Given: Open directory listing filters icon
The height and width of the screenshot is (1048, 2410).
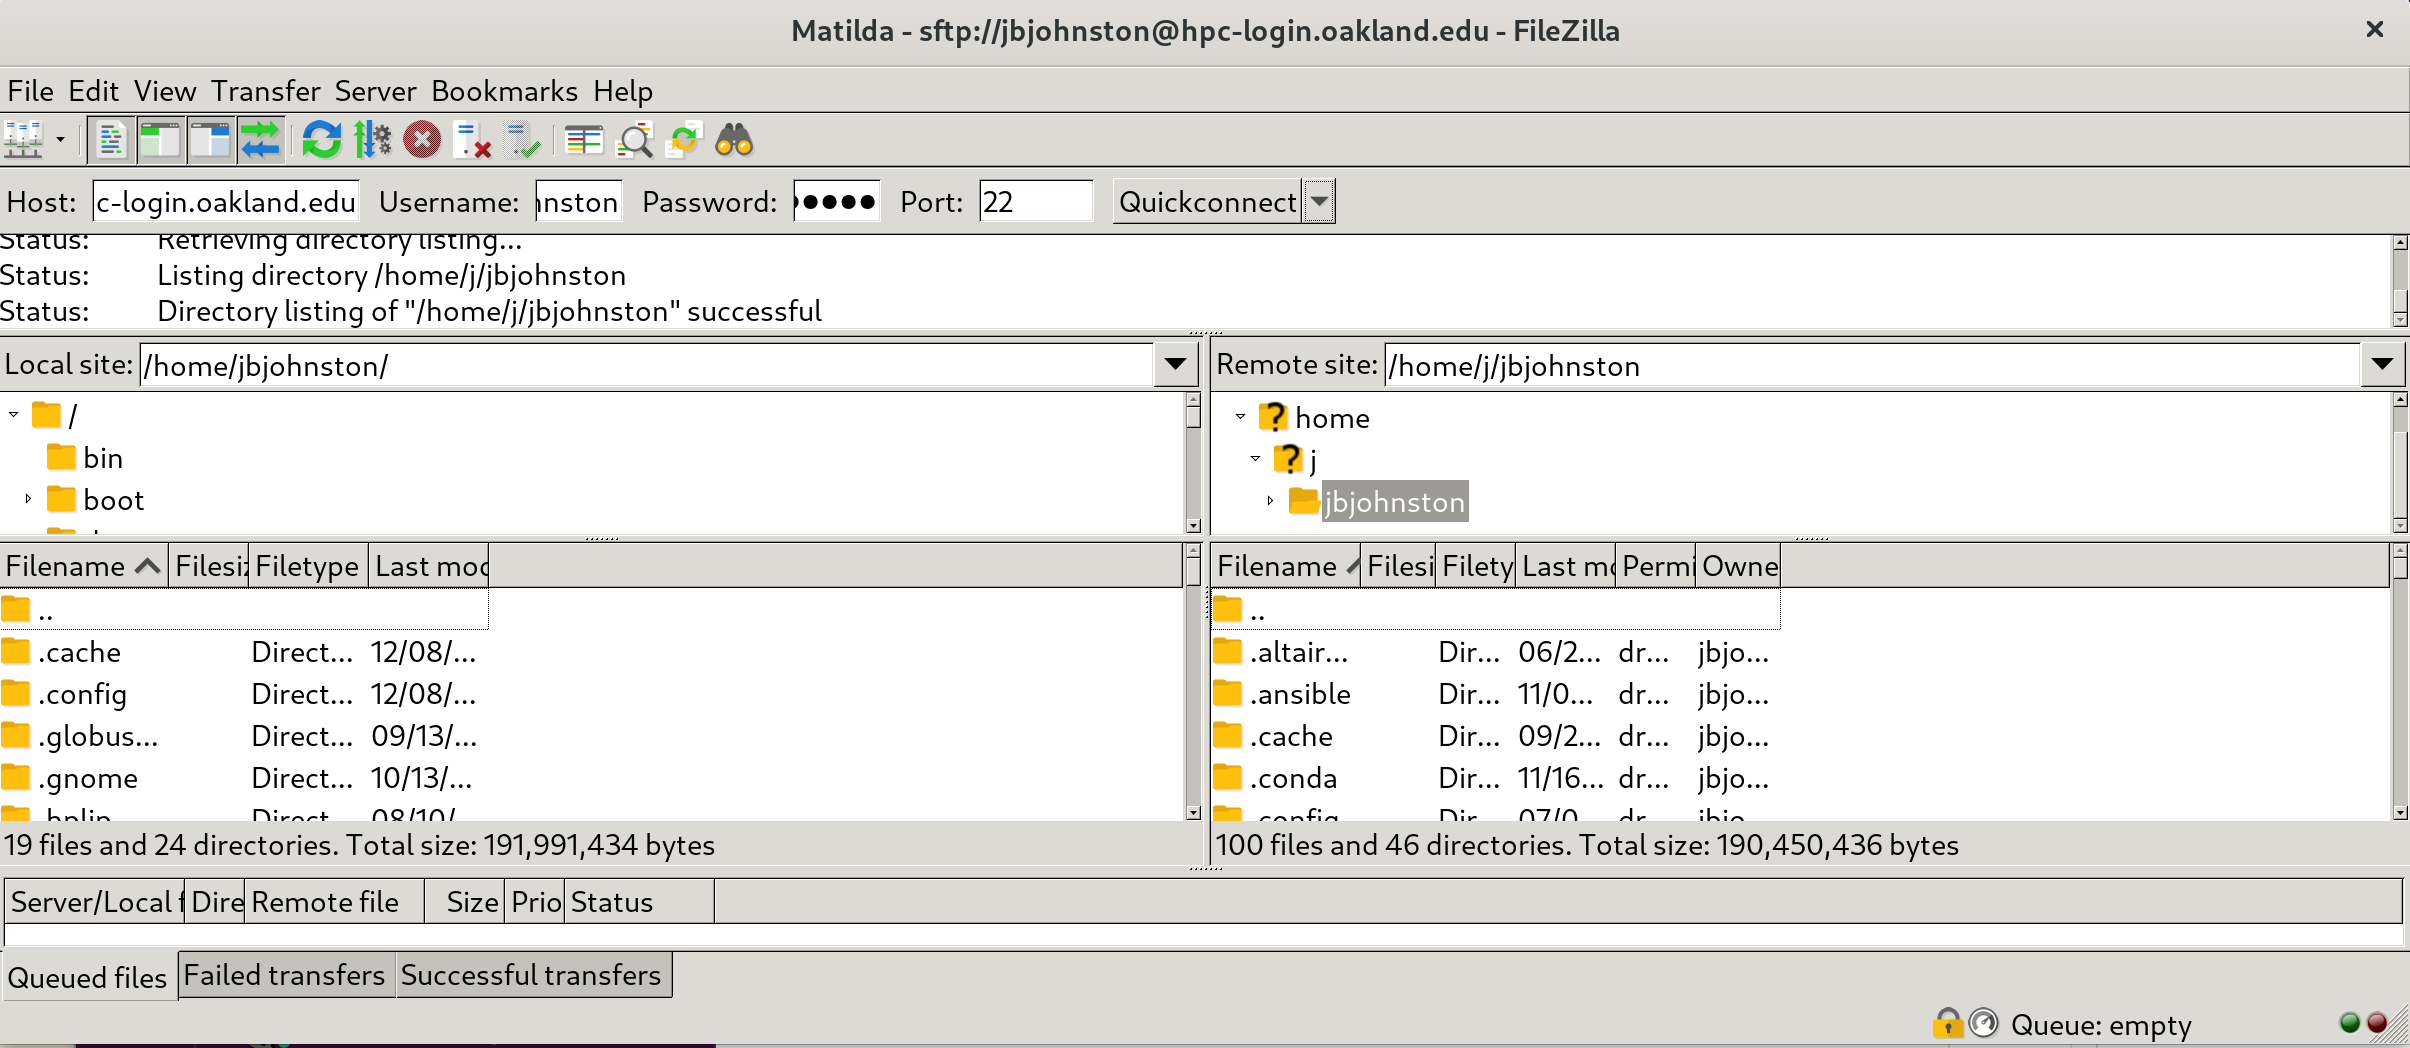Looking at the screenshot, I should click(x=584, y=140).
